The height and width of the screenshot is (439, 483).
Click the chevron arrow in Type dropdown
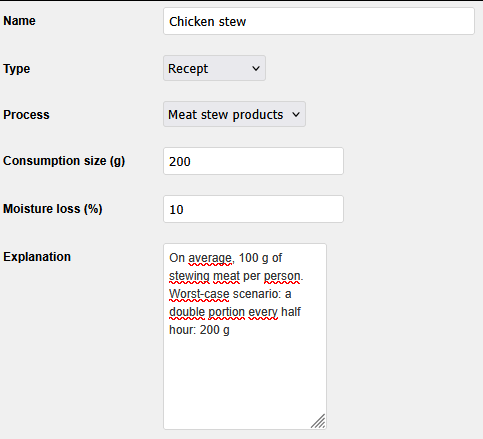click(x=256, y=69)
